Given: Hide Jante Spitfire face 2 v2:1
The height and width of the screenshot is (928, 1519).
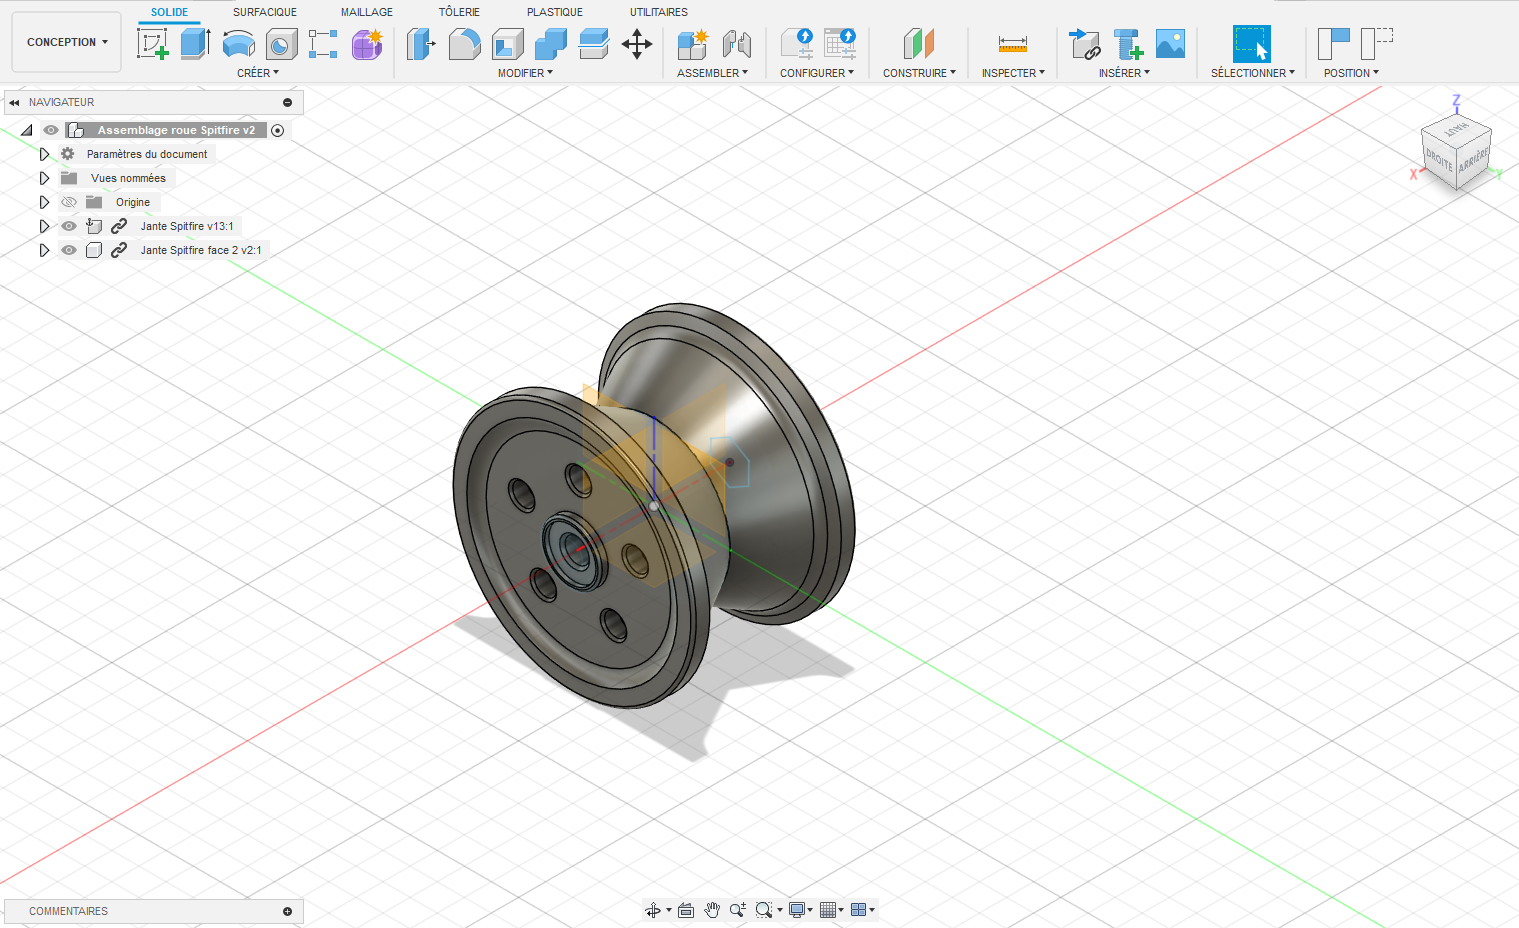Looking at the screenshot, I should [x=69, y=250].
